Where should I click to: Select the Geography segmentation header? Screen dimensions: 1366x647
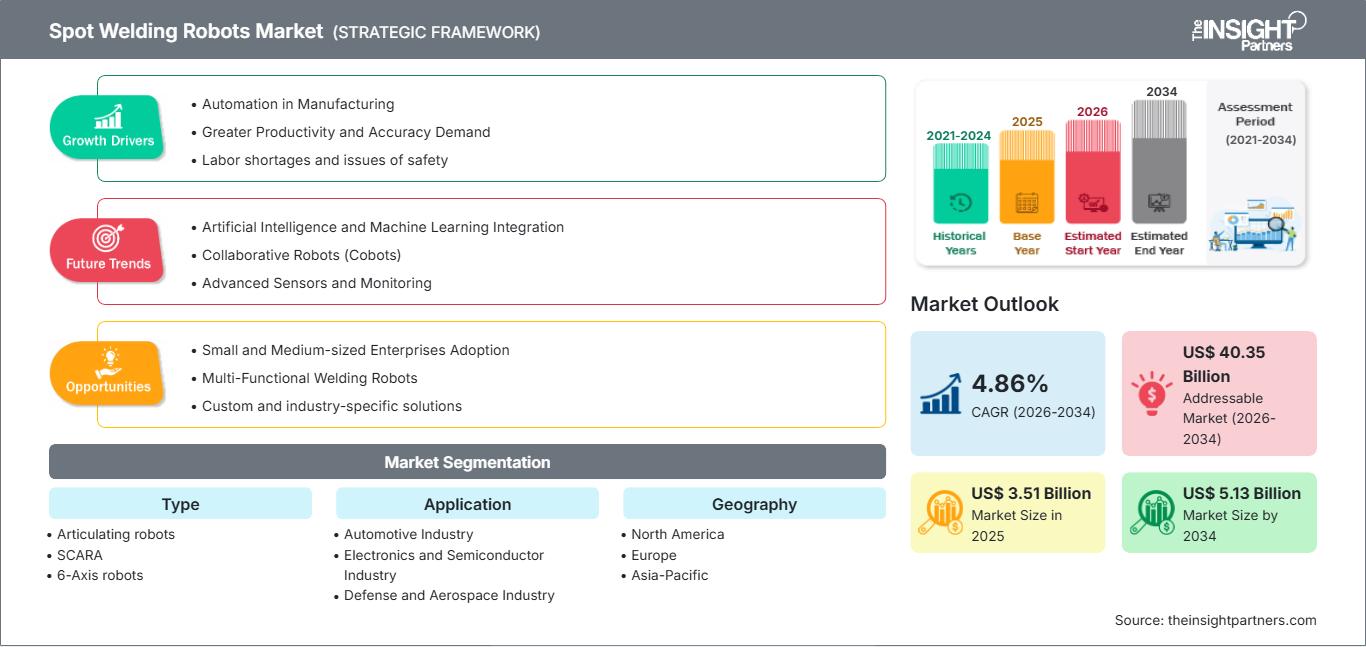754,504
